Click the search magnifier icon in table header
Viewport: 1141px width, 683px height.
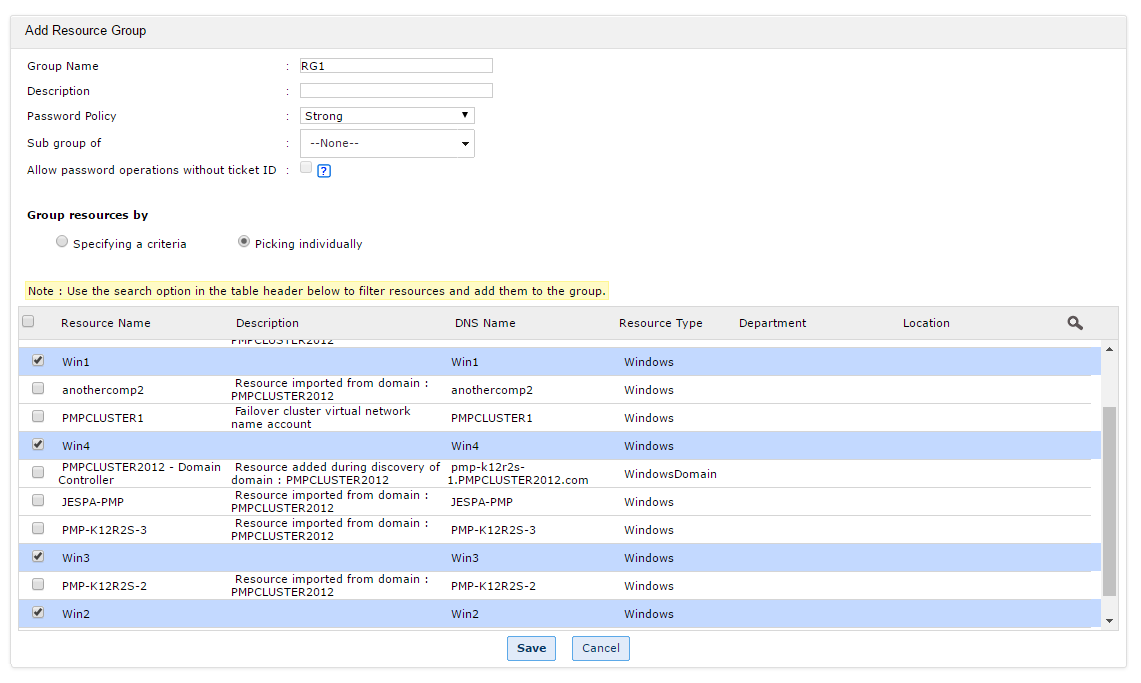[1075, 323]
